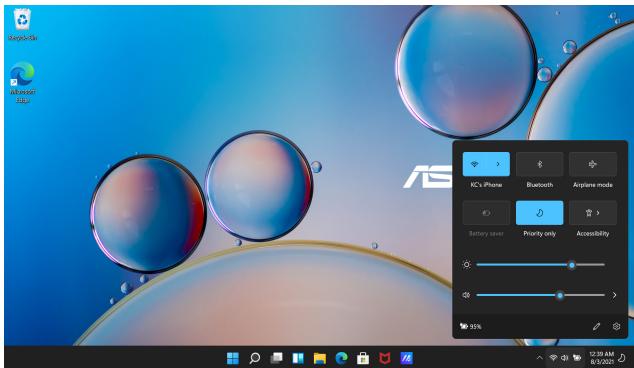Select the Microsoft Edge desktop shortcut

(22, 82)
